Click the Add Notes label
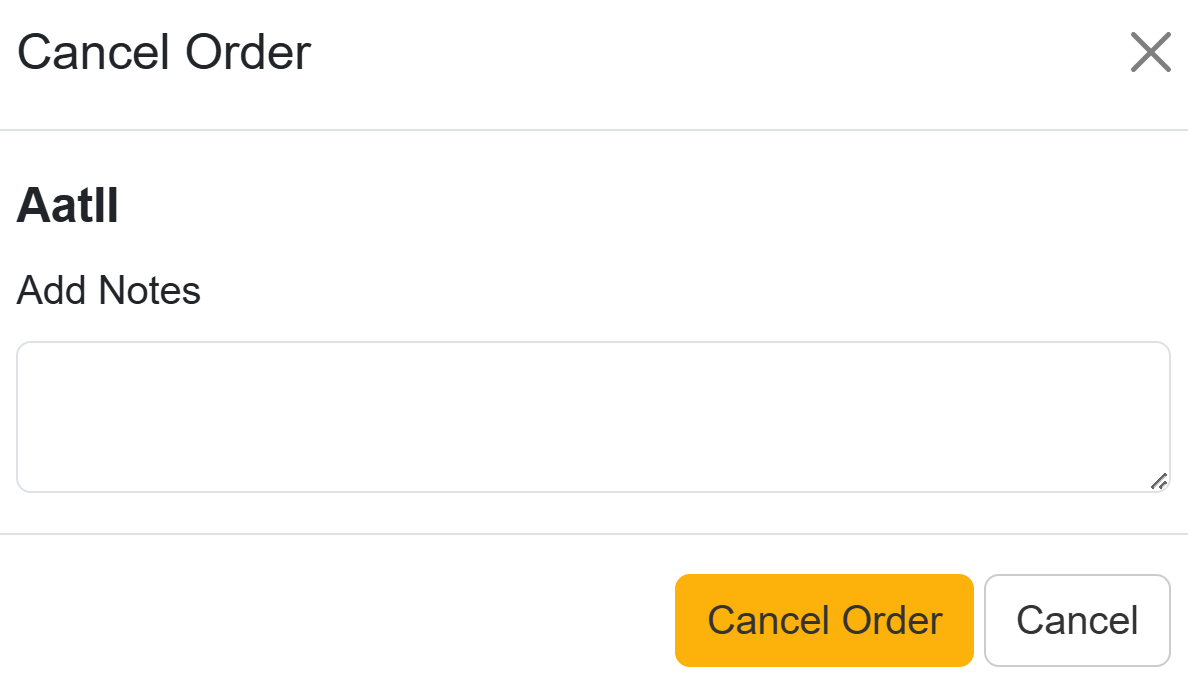Viewport: 1188px width, 688px height. [109, 291]
